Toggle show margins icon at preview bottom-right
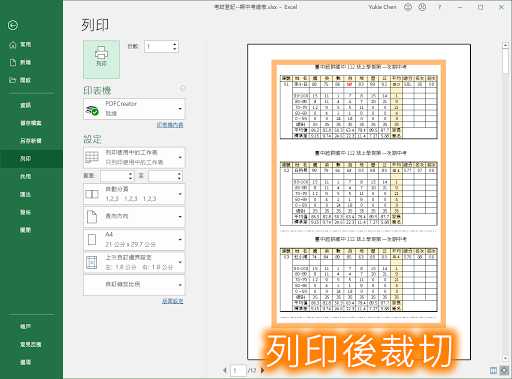The width and height of the screenshot is (512, 379). click(493, 370)
